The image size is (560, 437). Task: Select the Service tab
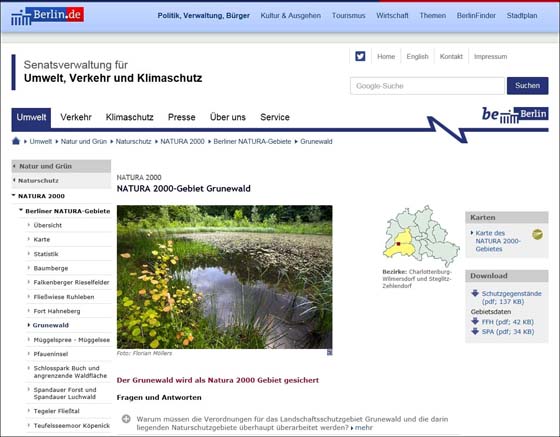[x=275, y=117]
